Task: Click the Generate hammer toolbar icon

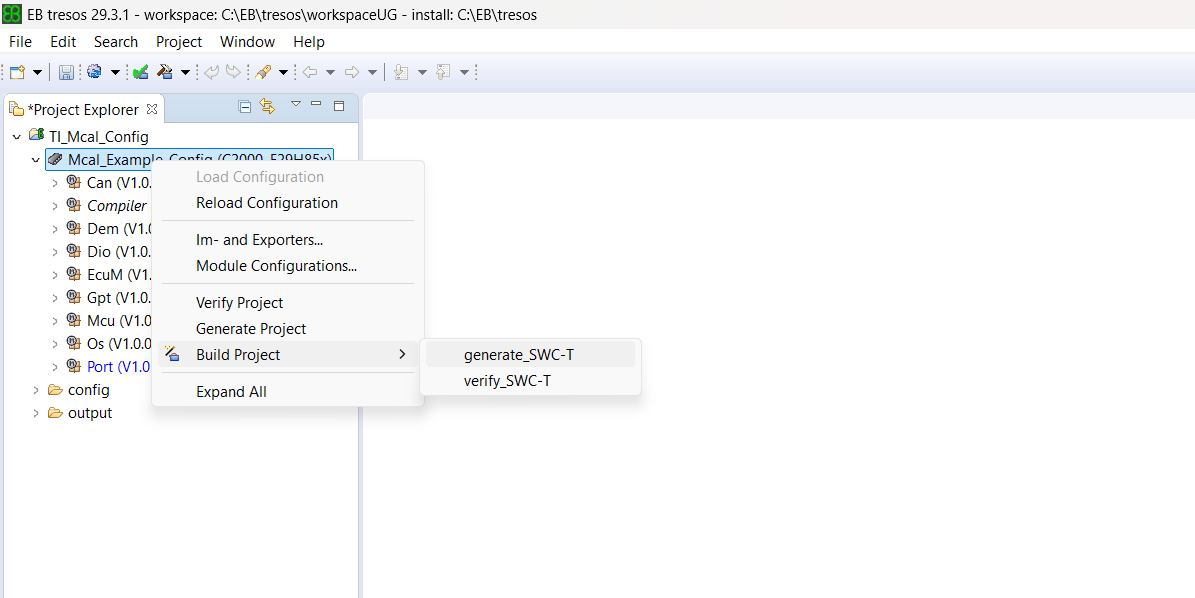Action: coord(166,71)
